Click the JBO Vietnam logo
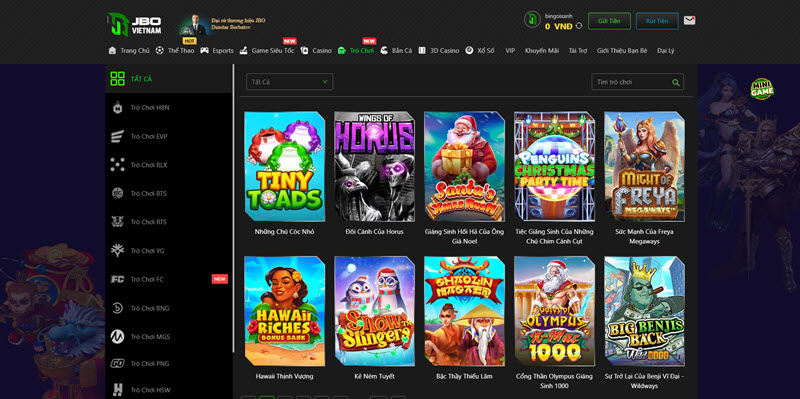This screenshot has width=800, height=399. pyautogui.click(x=135, y=24)
